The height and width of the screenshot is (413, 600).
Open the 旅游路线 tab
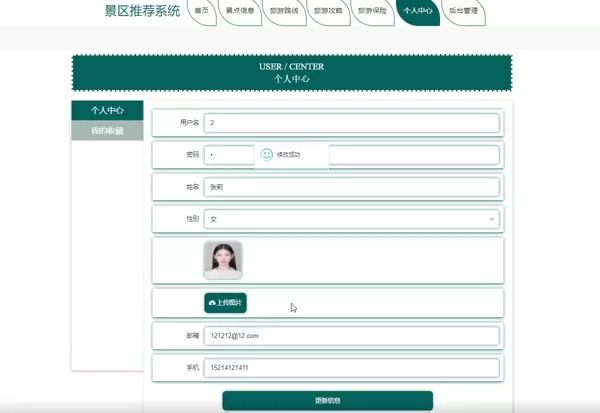284,12
